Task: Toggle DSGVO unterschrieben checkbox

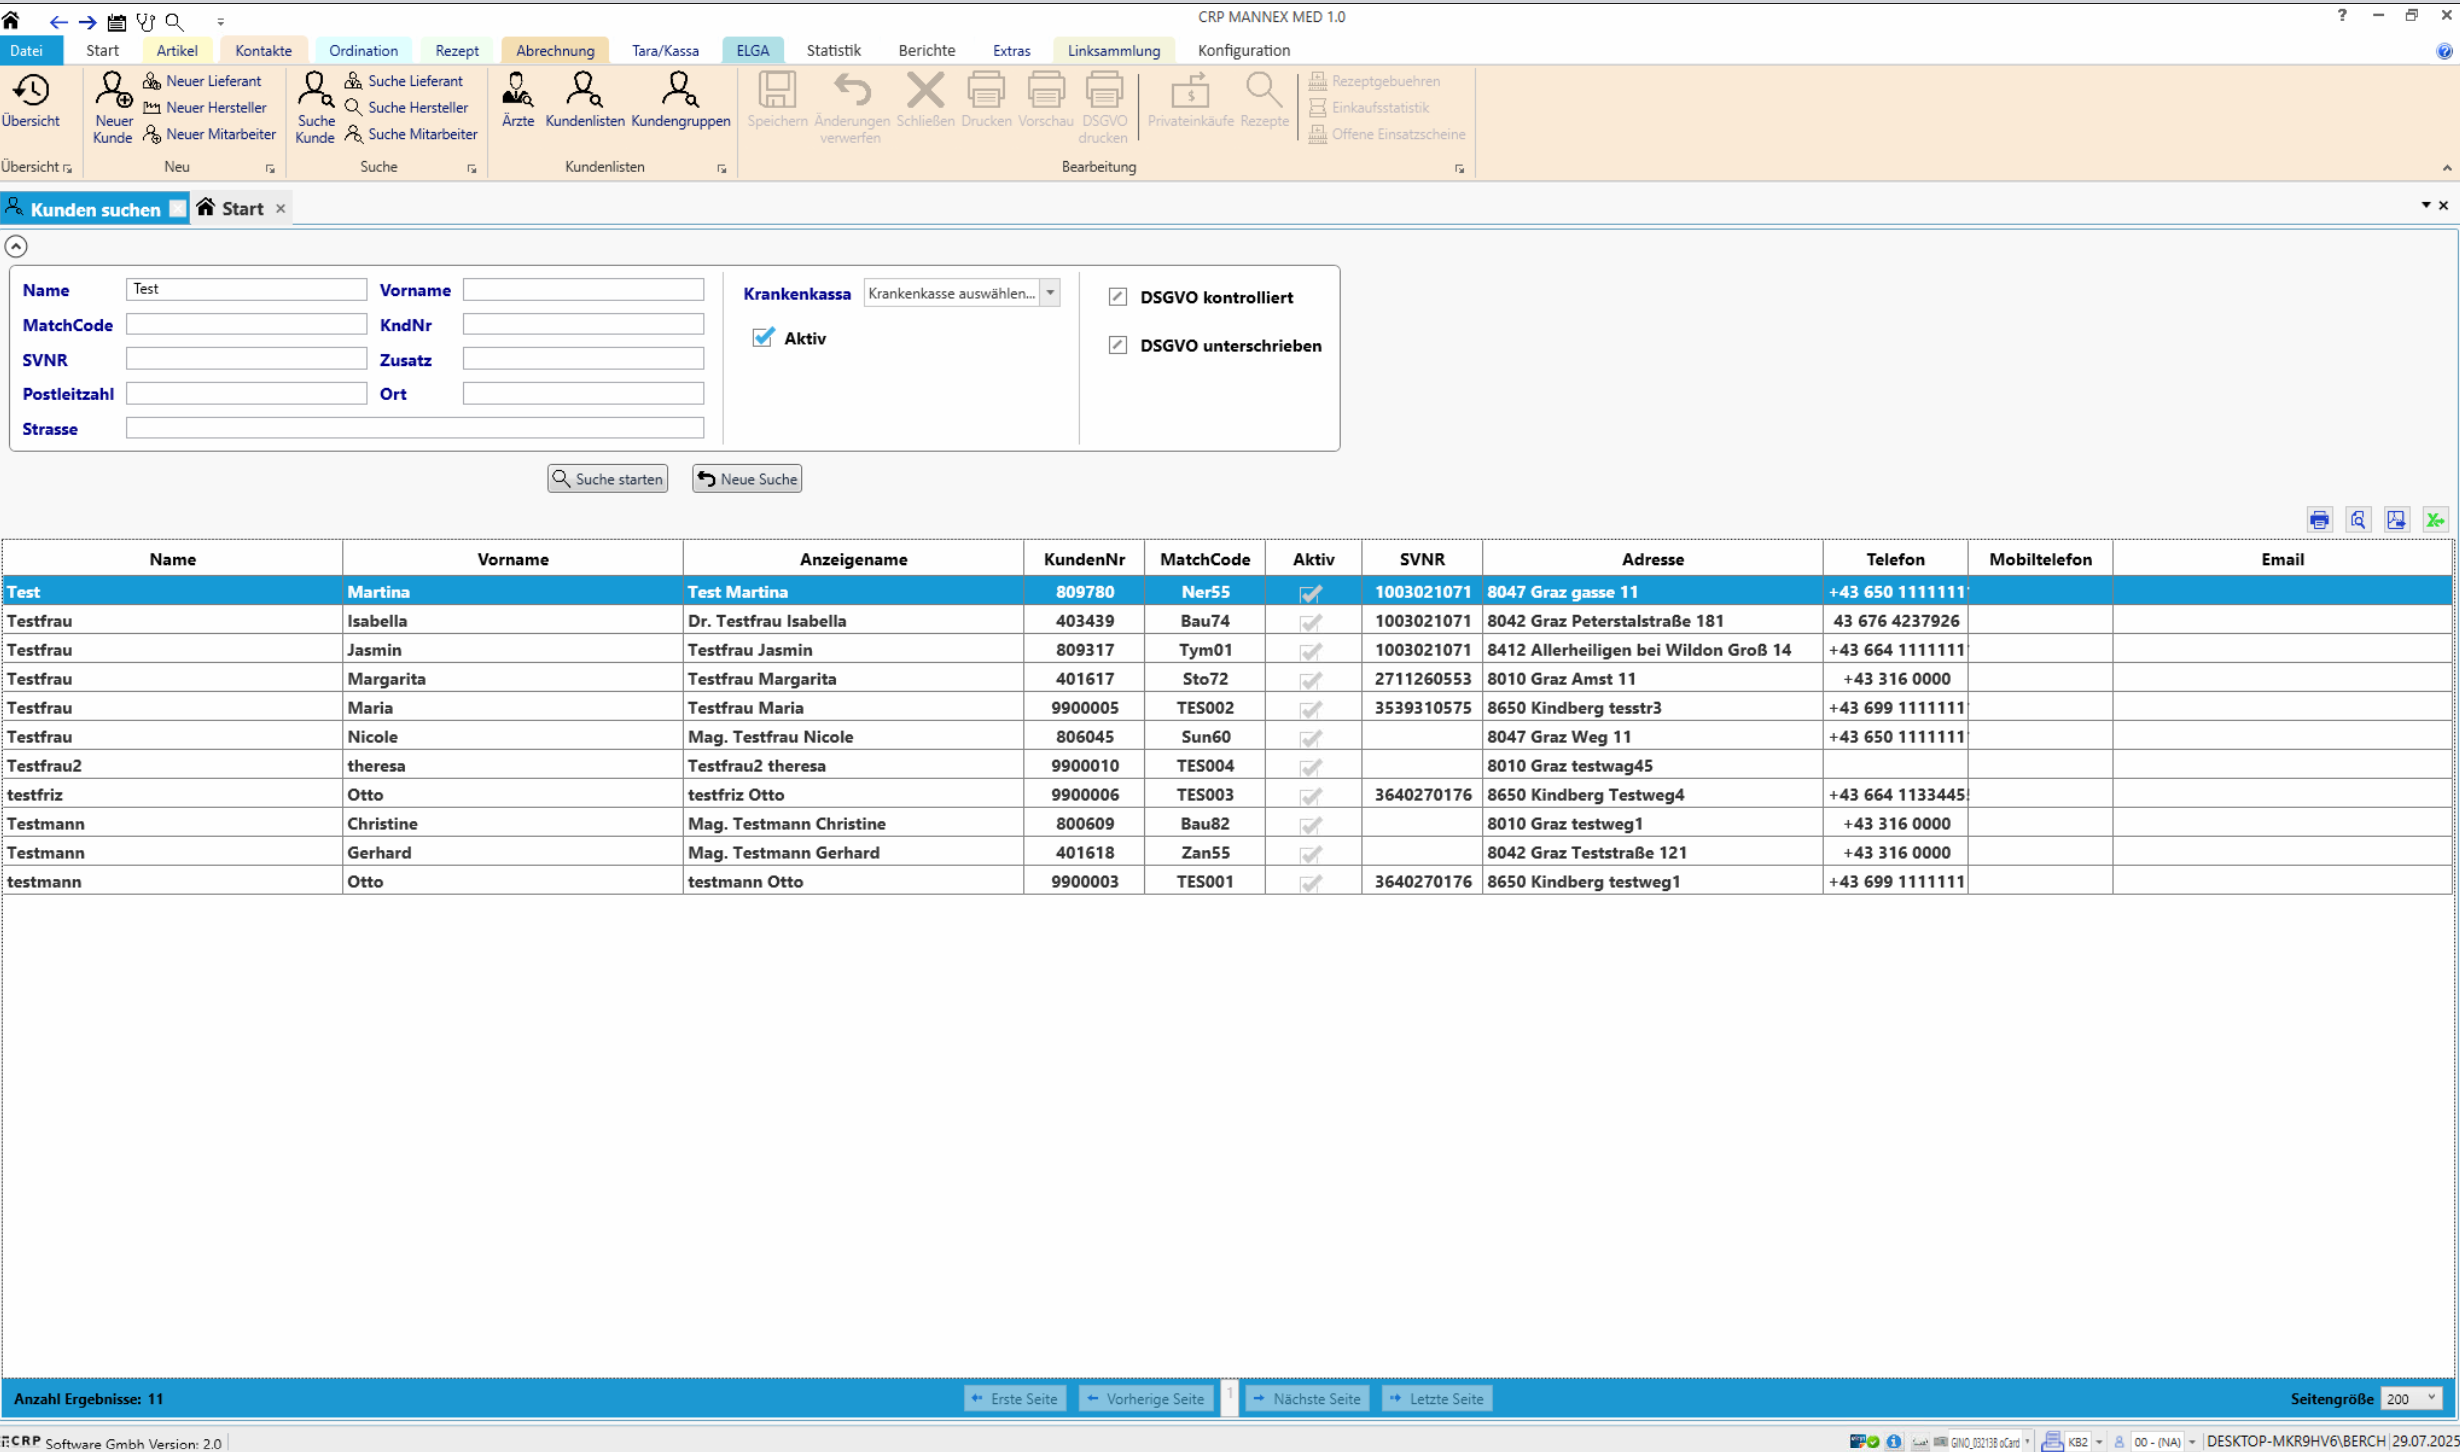Action: tap(1118, 345)
